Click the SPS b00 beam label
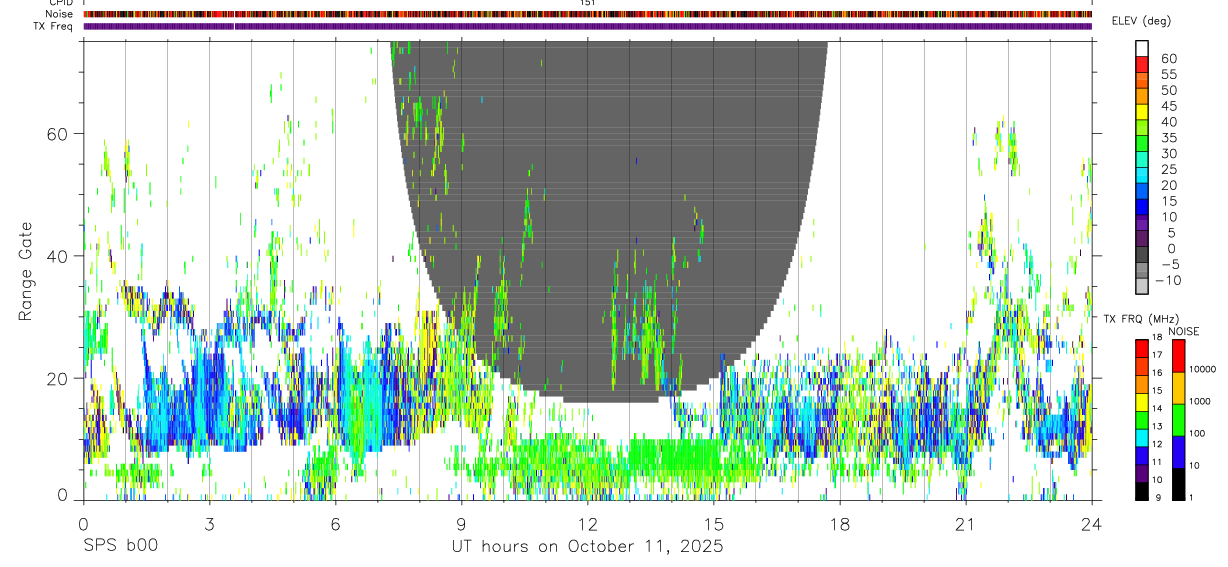The height and width of the screenshot is (567, 1228). [x=120, y=546]
